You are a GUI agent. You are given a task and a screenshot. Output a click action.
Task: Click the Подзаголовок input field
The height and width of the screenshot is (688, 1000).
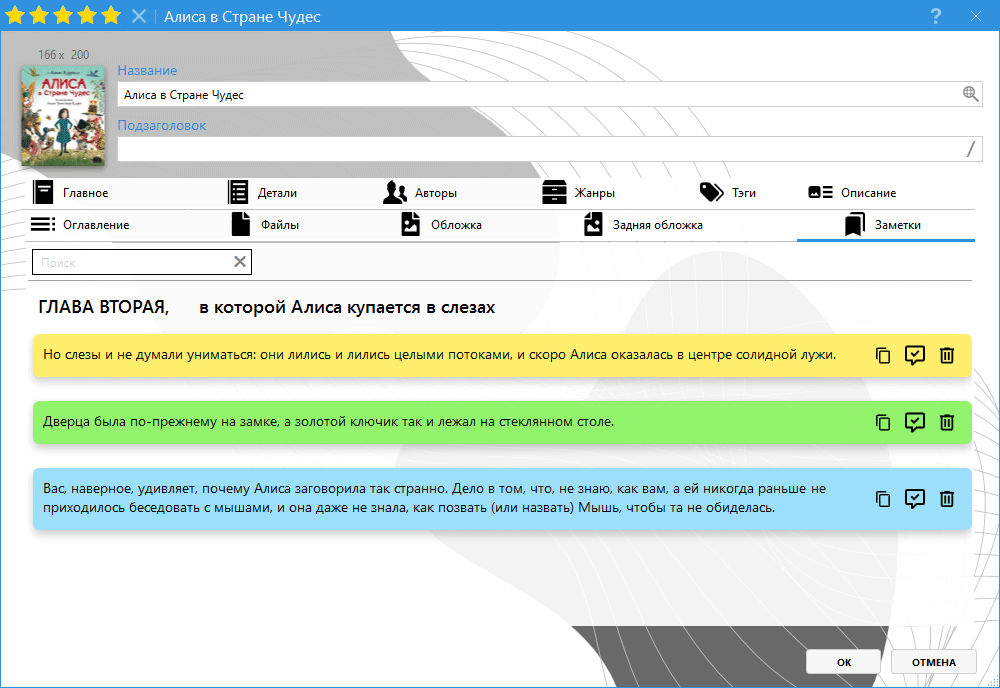[x=540, y=149]
